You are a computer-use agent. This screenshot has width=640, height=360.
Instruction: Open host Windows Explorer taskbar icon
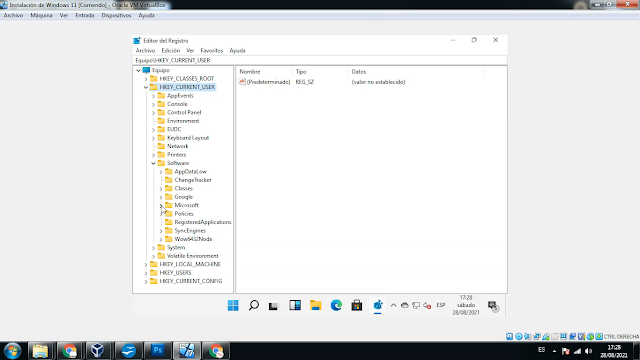click(x=40, y=351)
